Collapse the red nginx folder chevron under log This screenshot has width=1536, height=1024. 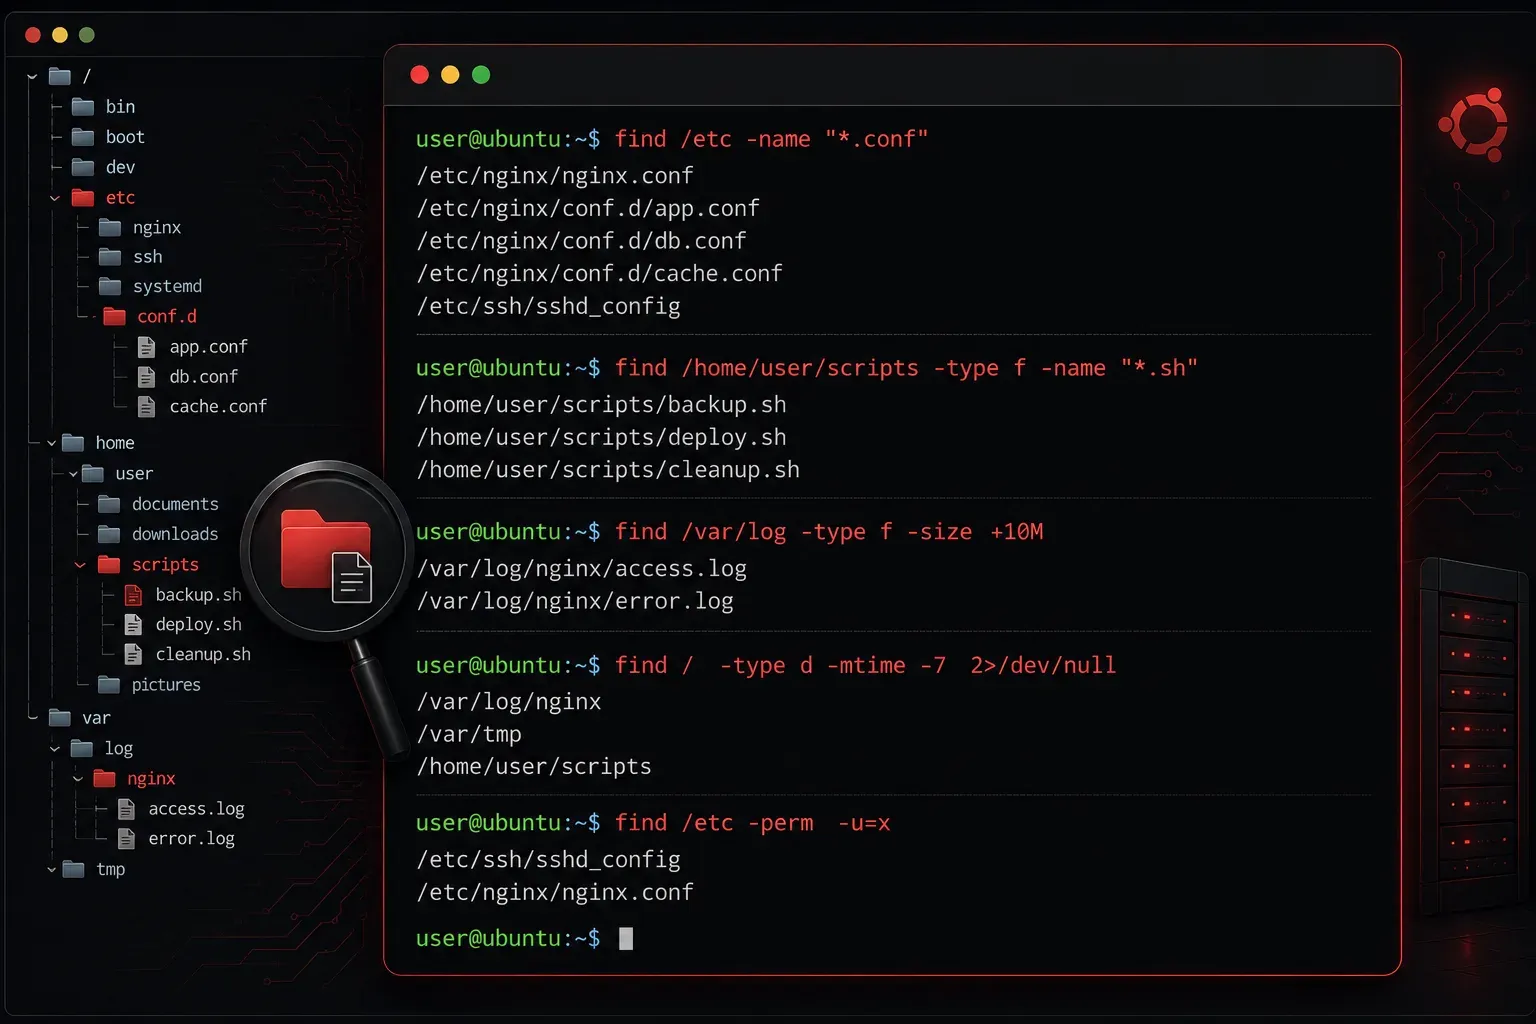tap(78, 779)
